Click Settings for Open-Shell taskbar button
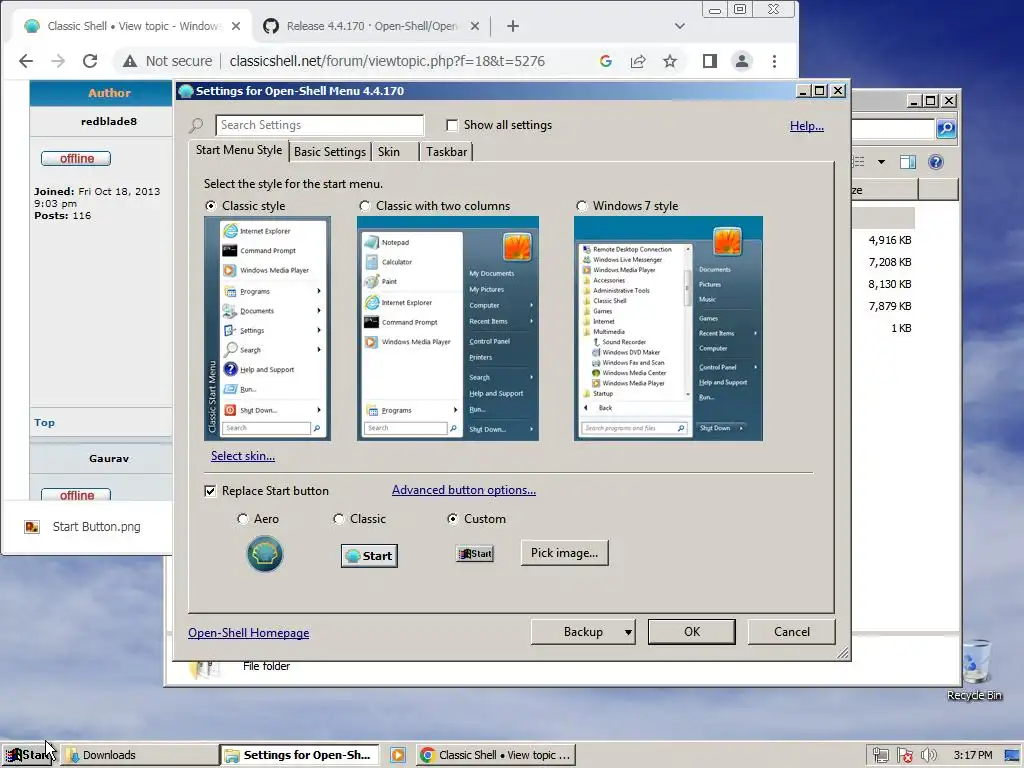Viewport: 1024px width, 768px height. point(299,755)
